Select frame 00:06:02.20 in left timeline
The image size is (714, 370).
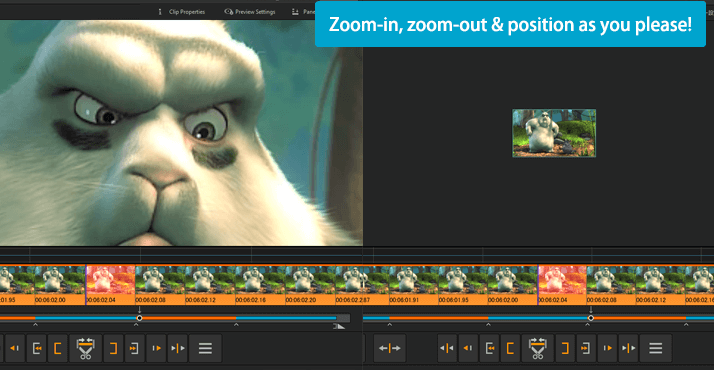click(x=311, y=285)
